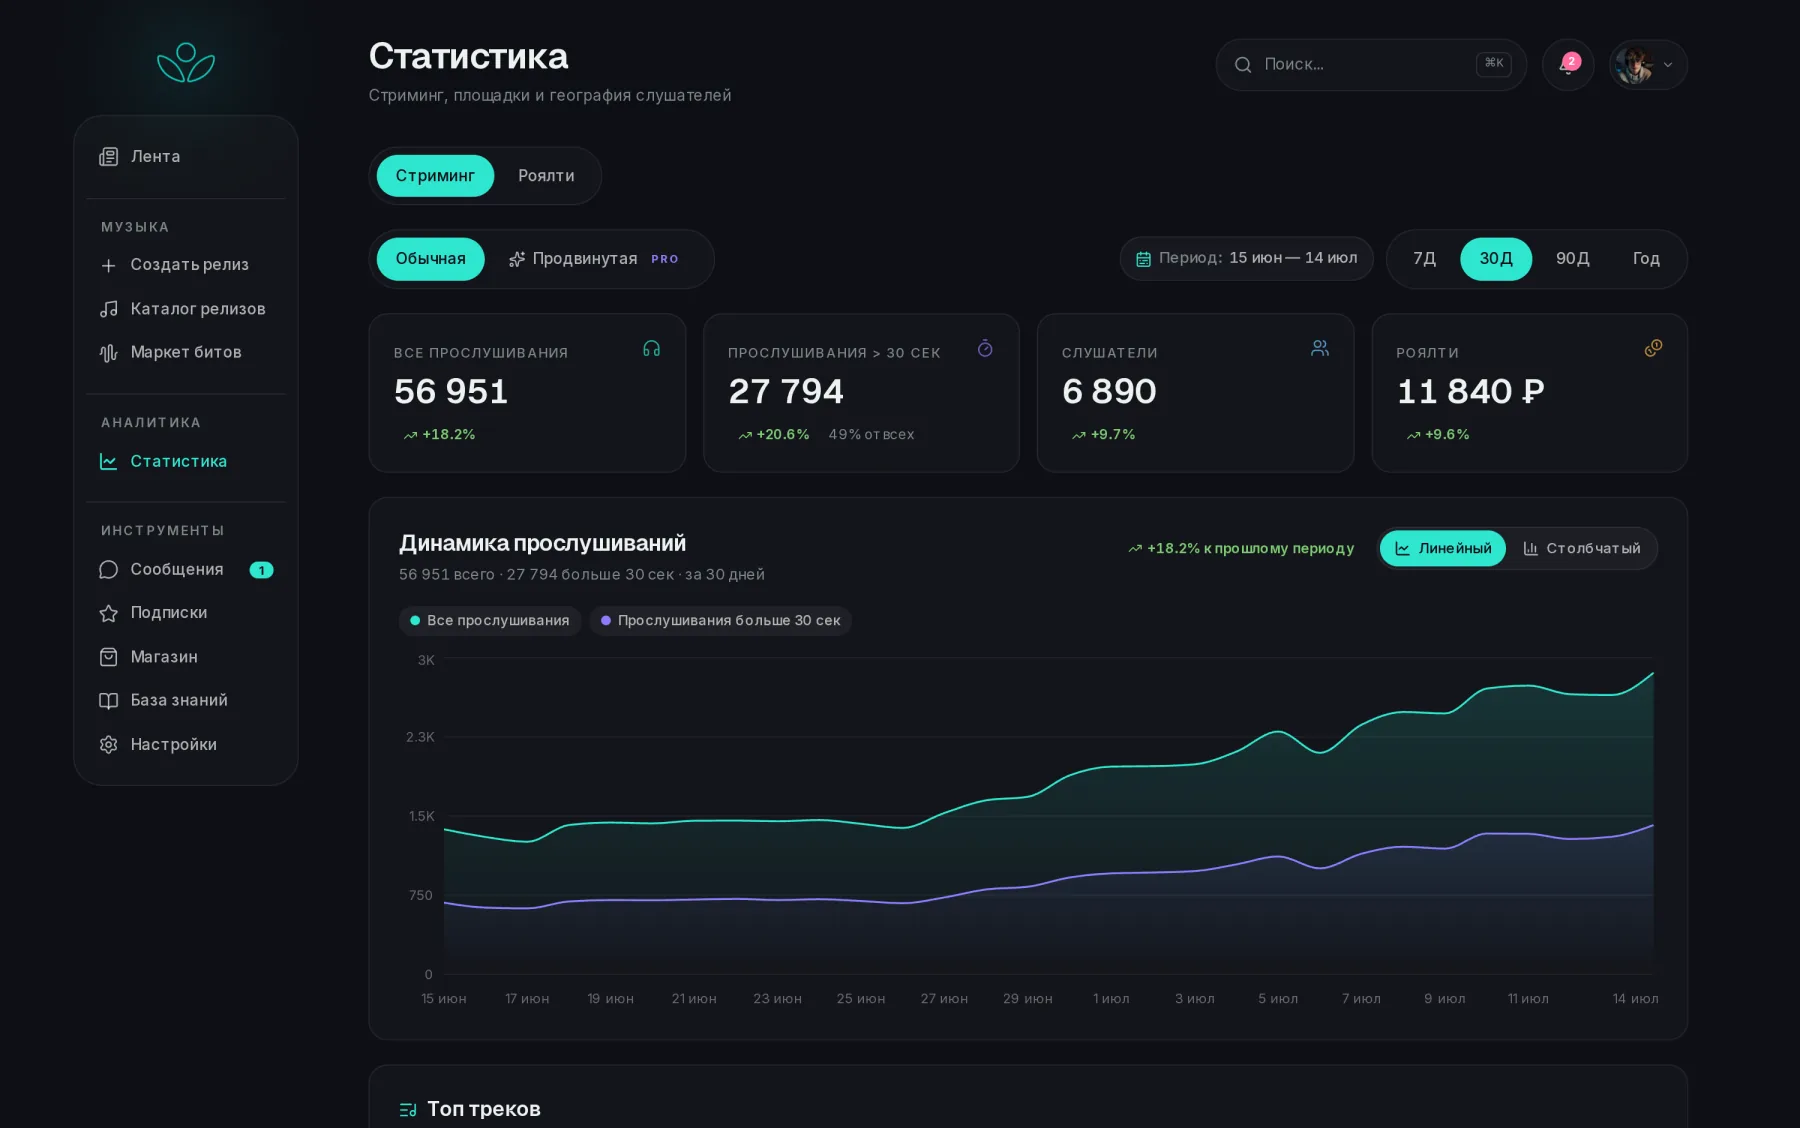Click the Сообщения unread badge
Viewport: 1800px width, 1128px height.
[x=261, y=570]
